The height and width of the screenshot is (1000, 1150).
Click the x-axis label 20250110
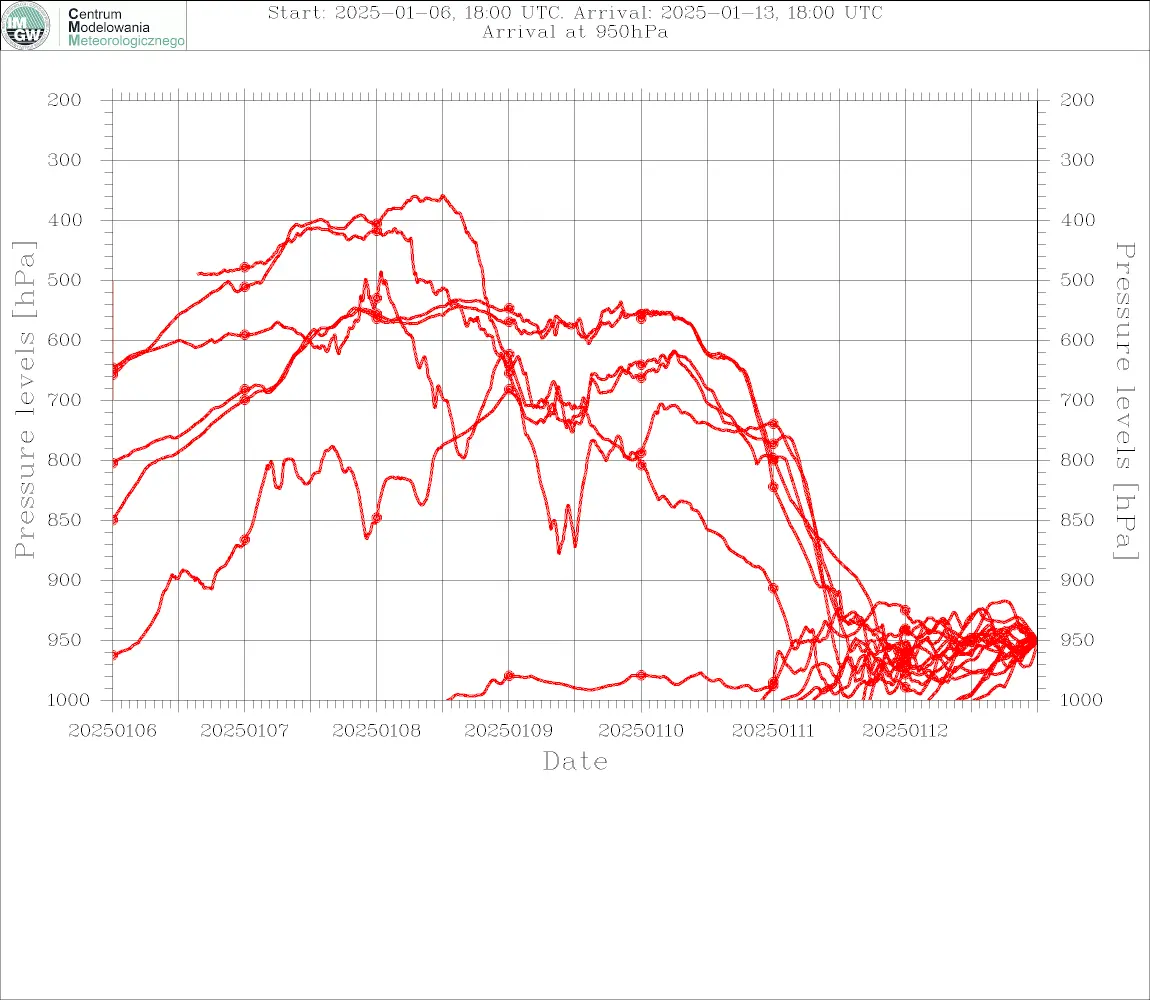tap(641, 731)
